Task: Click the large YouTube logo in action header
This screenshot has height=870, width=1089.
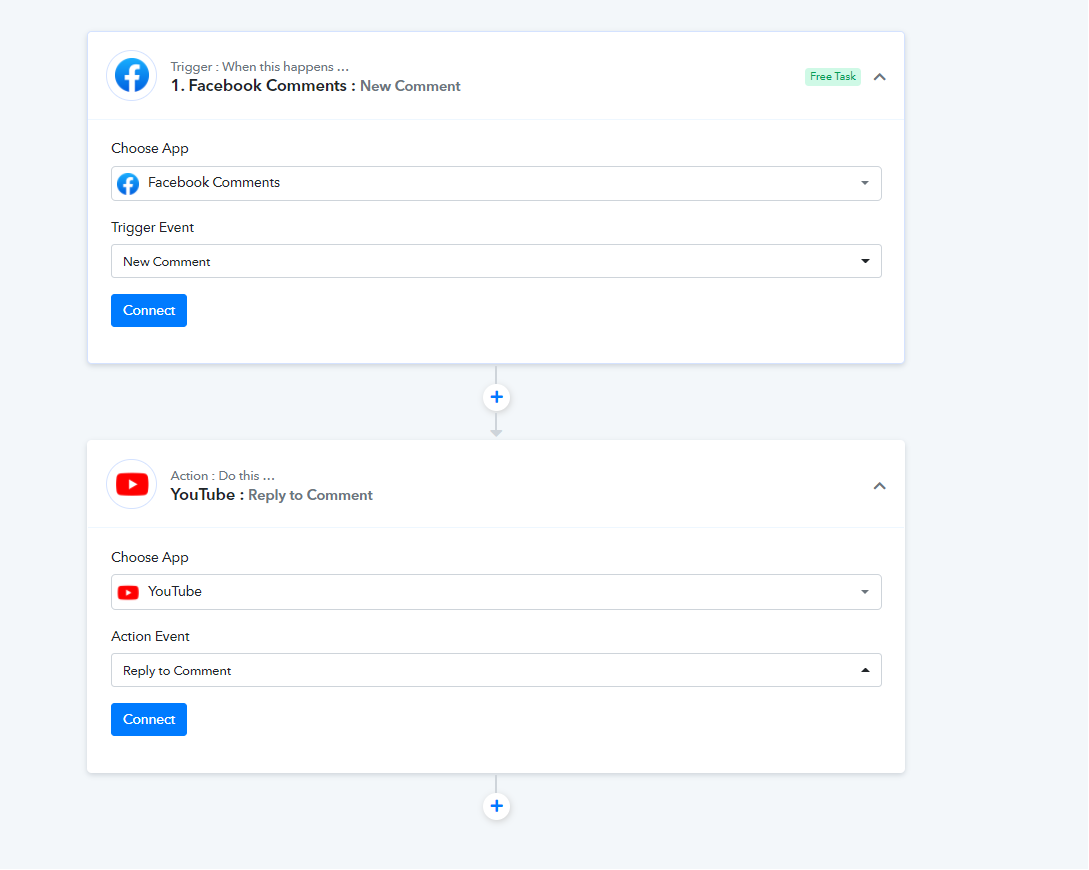Action: tap(131, 485)
